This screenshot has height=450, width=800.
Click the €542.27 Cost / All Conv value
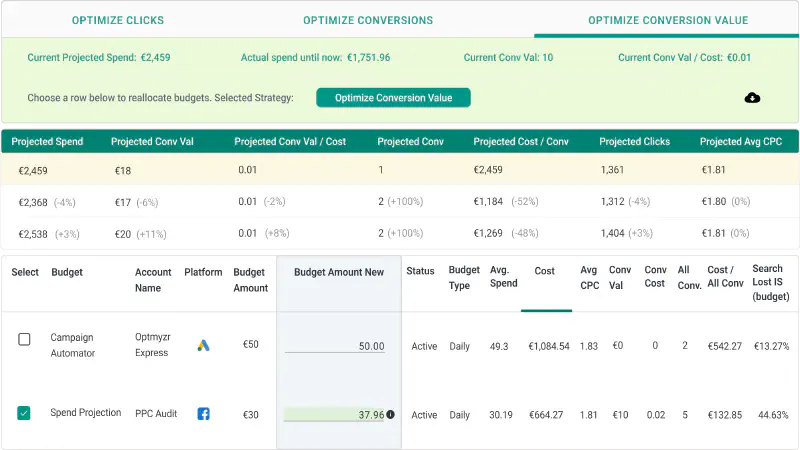[724, 346]
